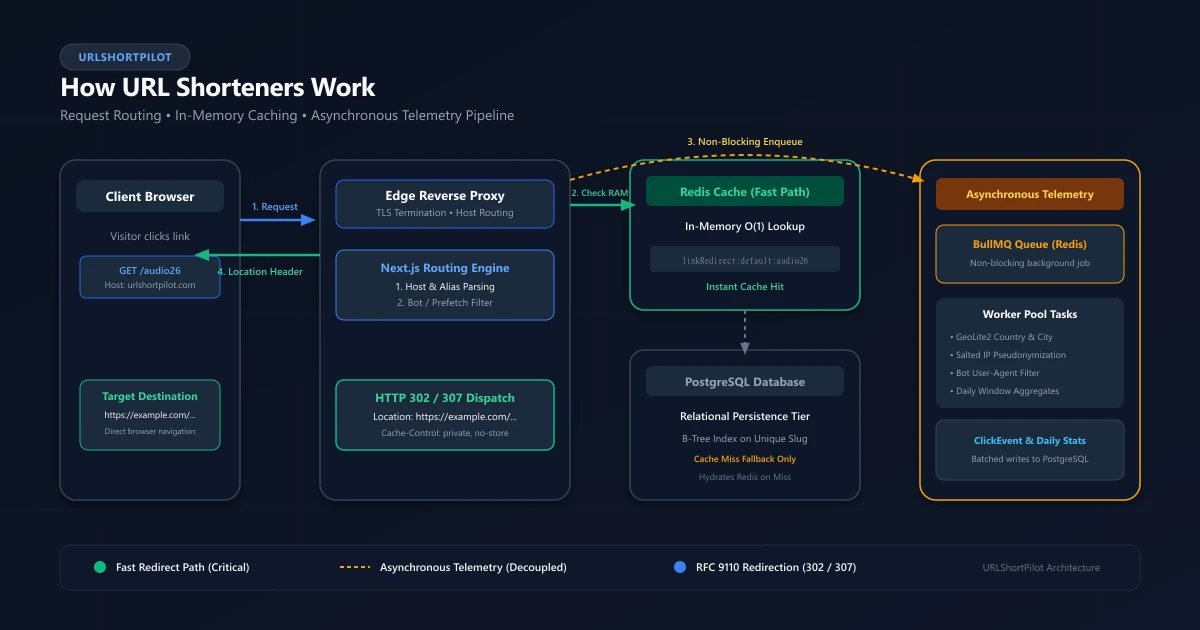The height and width of the screenshot is (630, 1200).
Task: Click the "BullMQ Queue (Redis)" title
Action: 1030,244
